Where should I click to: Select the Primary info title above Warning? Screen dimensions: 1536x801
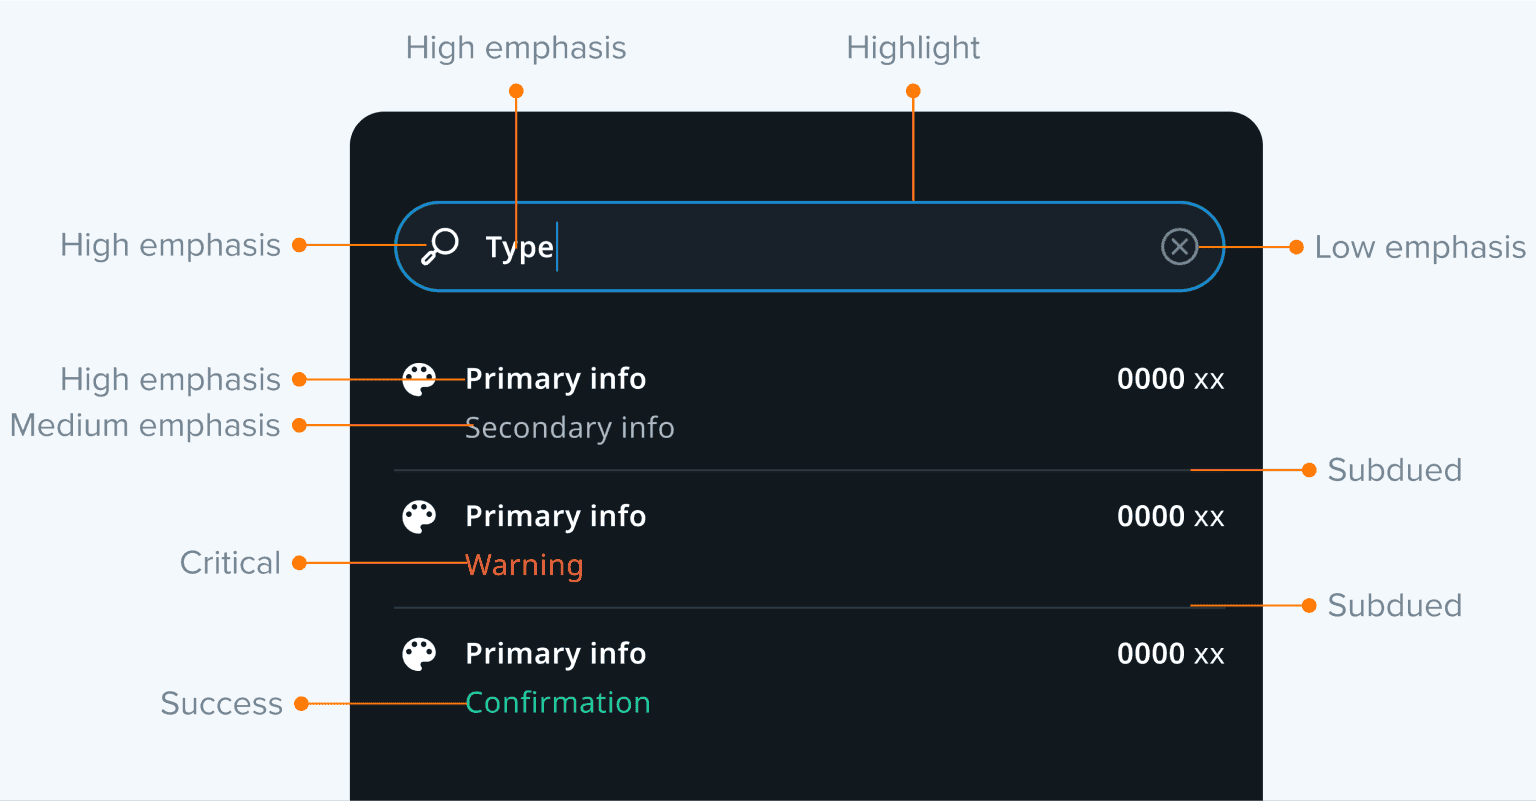[556, 516]
